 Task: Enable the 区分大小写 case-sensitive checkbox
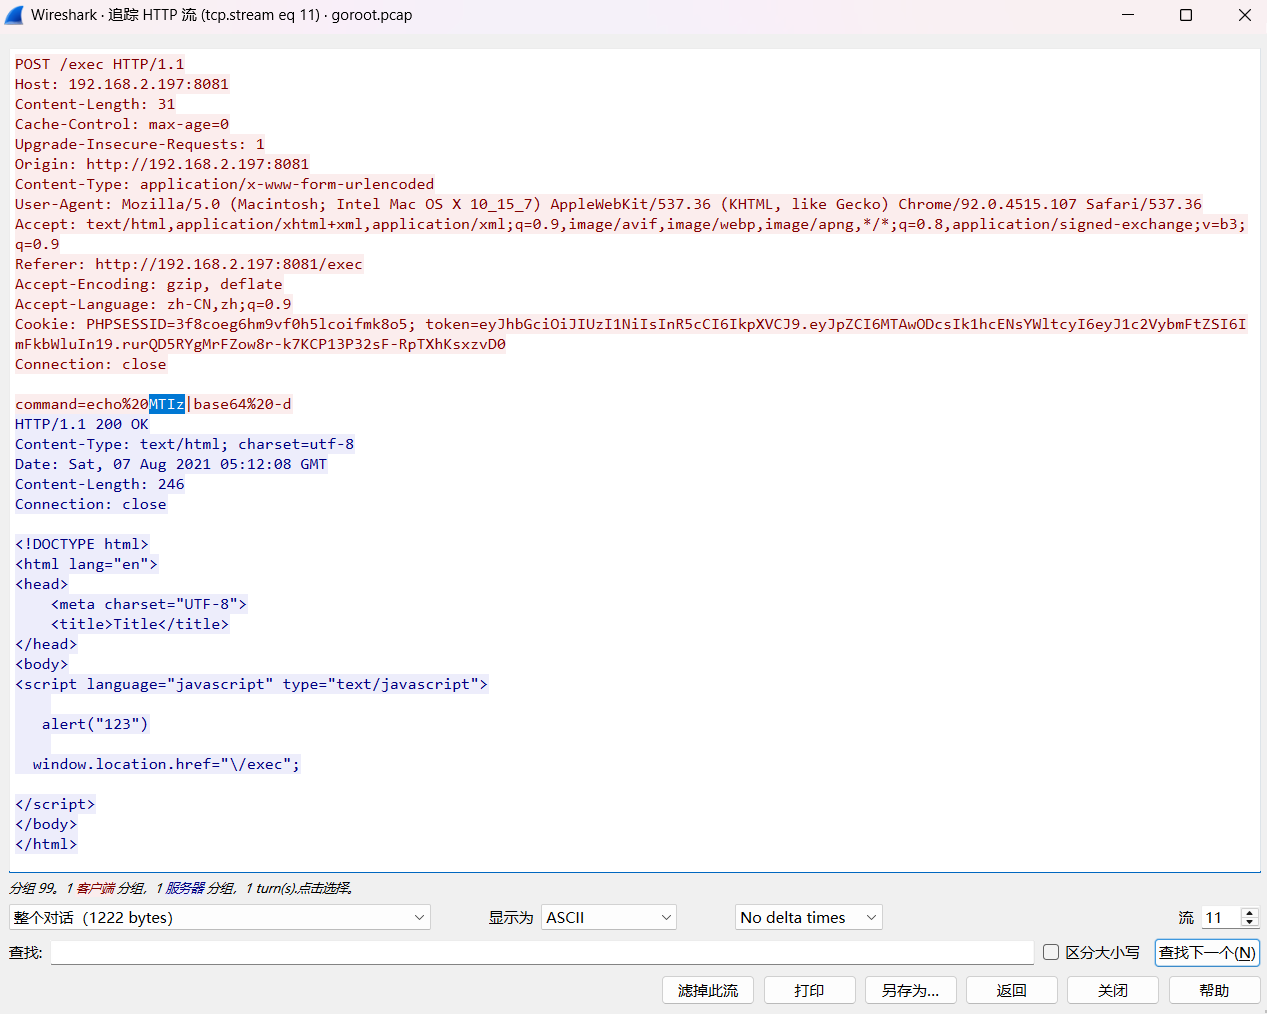point(1051,952)
